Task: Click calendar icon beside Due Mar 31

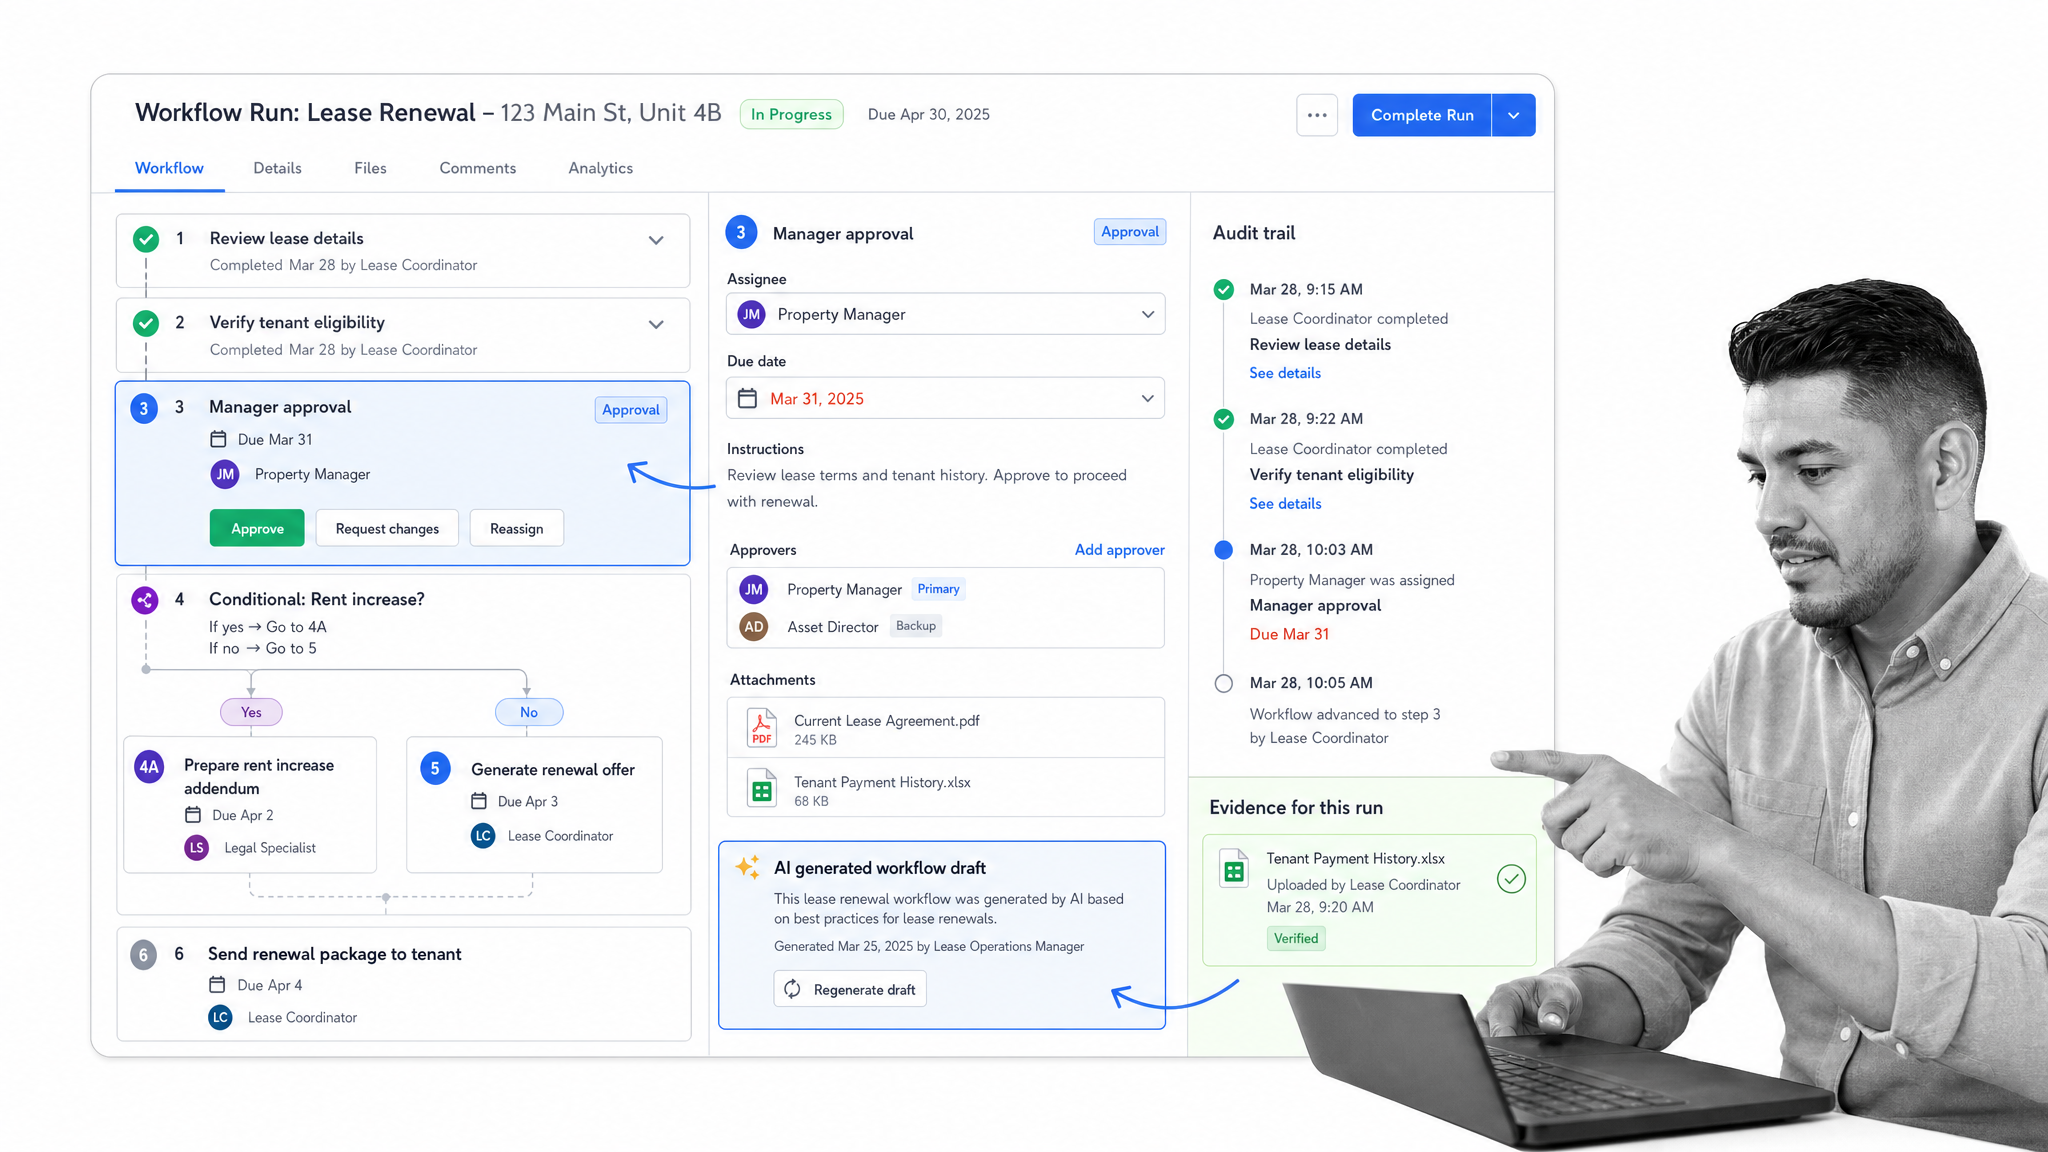Action: point(218,439)
